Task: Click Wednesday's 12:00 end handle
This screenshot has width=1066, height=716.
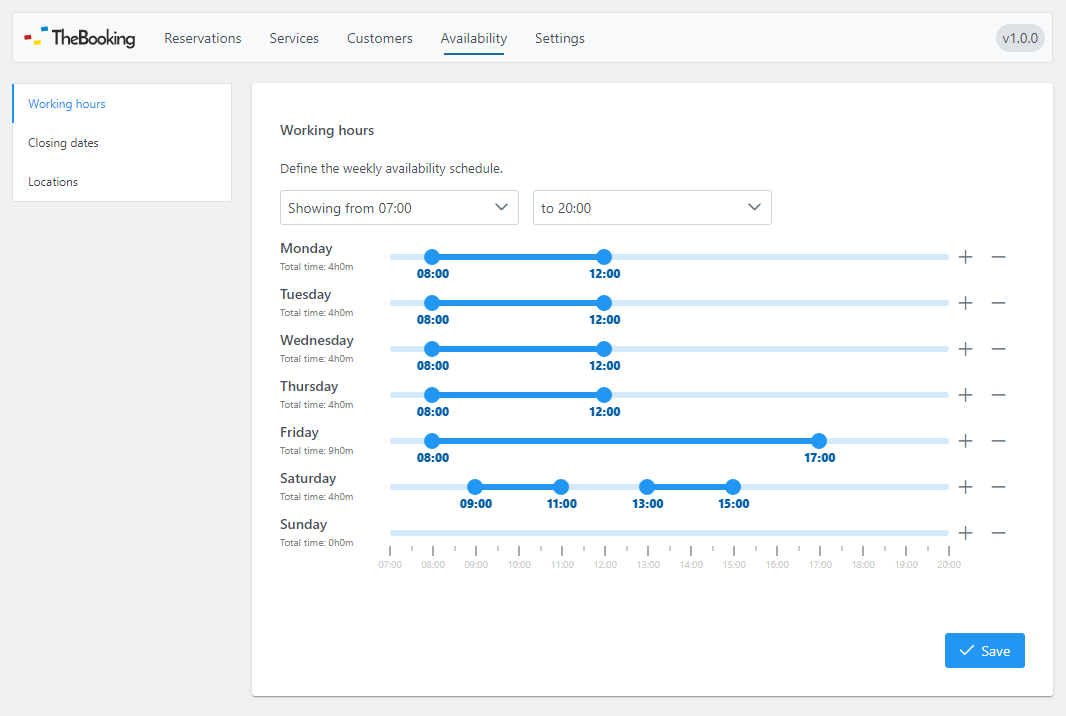Action: coord(604,349)
